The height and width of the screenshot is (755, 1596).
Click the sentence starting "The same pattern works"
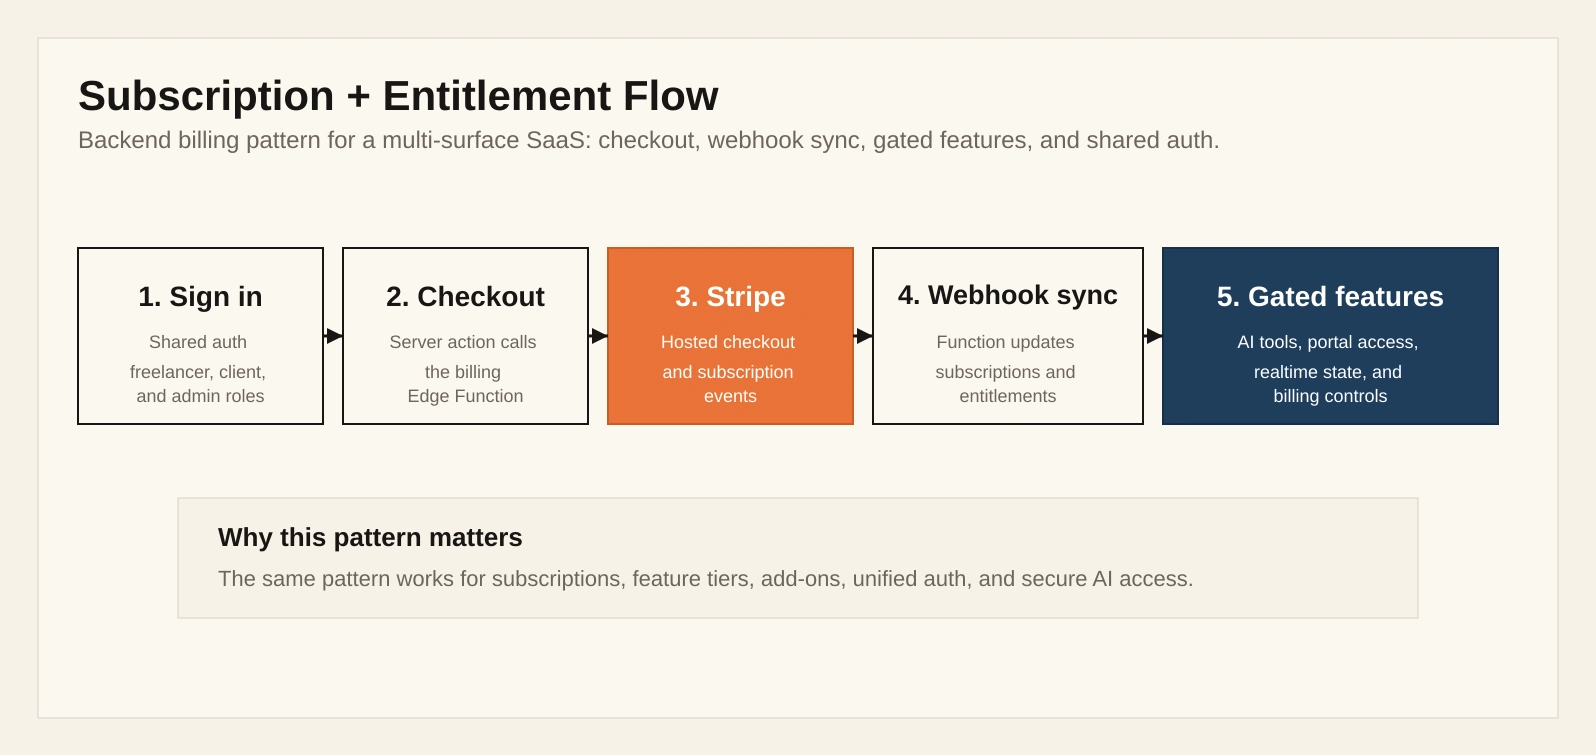[705, 579]
